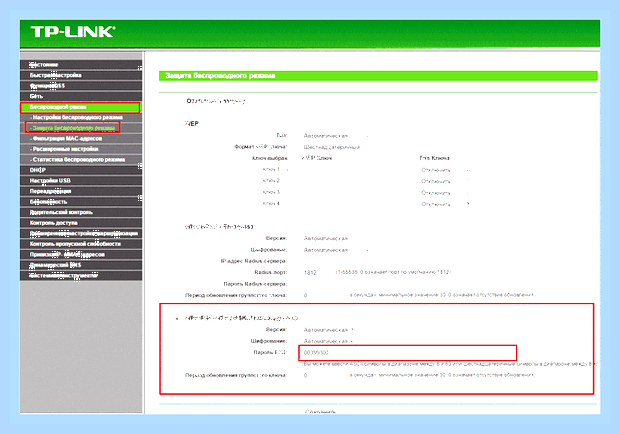The height and width of the screenshot is (434, 620).
Task: Click the TP-LINK logo in the header
Action: pyautogui.click(x=73, y=32)
